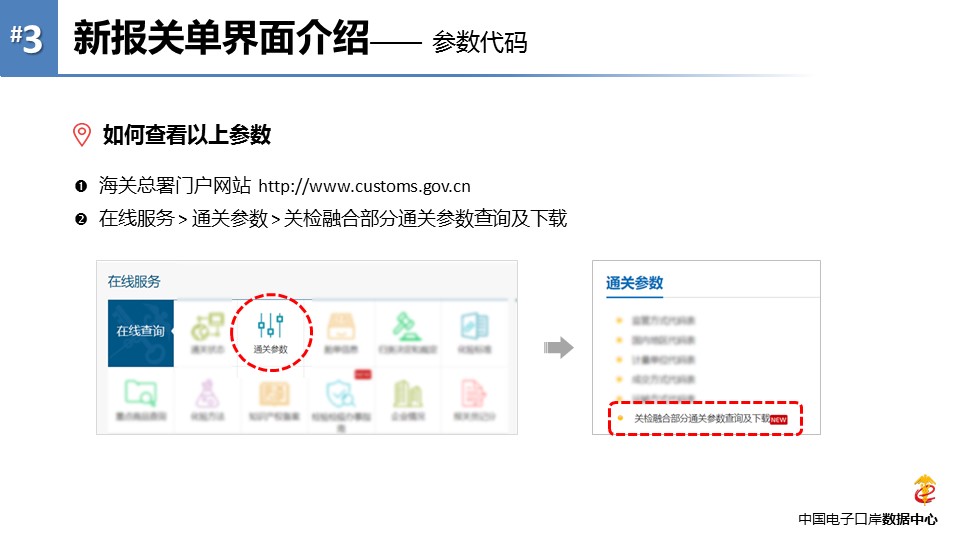Click the 通关状态 flowchart icon
Screen dimensions: 960x540
(207, 326)
